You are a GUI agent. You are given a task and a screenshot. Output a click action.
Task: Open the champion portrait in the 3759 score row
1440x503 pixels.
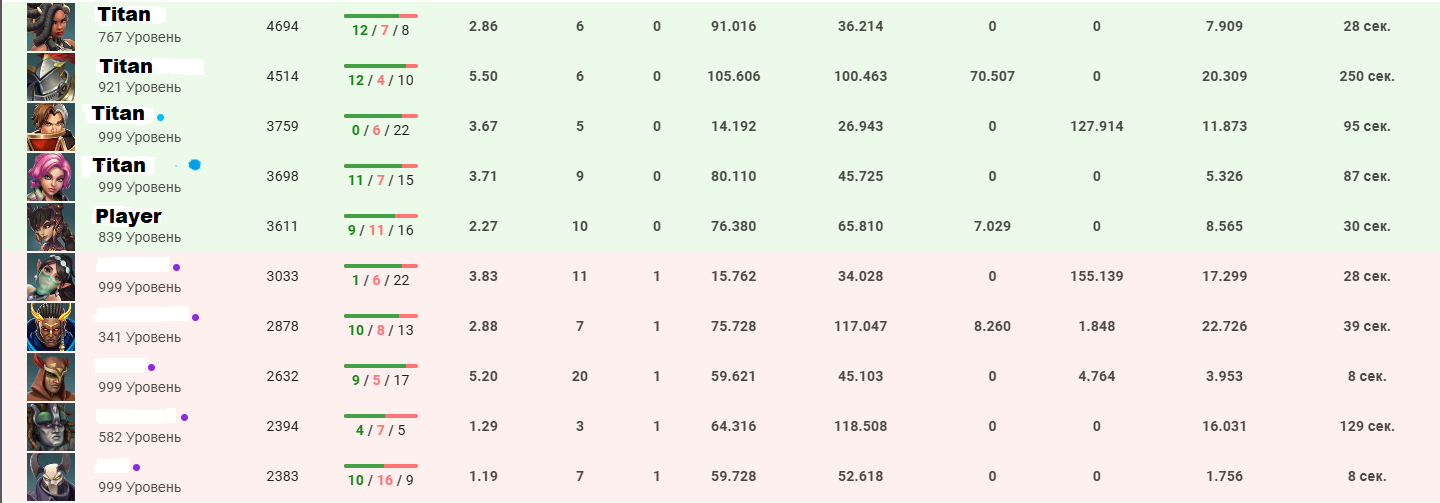[51, 126]
